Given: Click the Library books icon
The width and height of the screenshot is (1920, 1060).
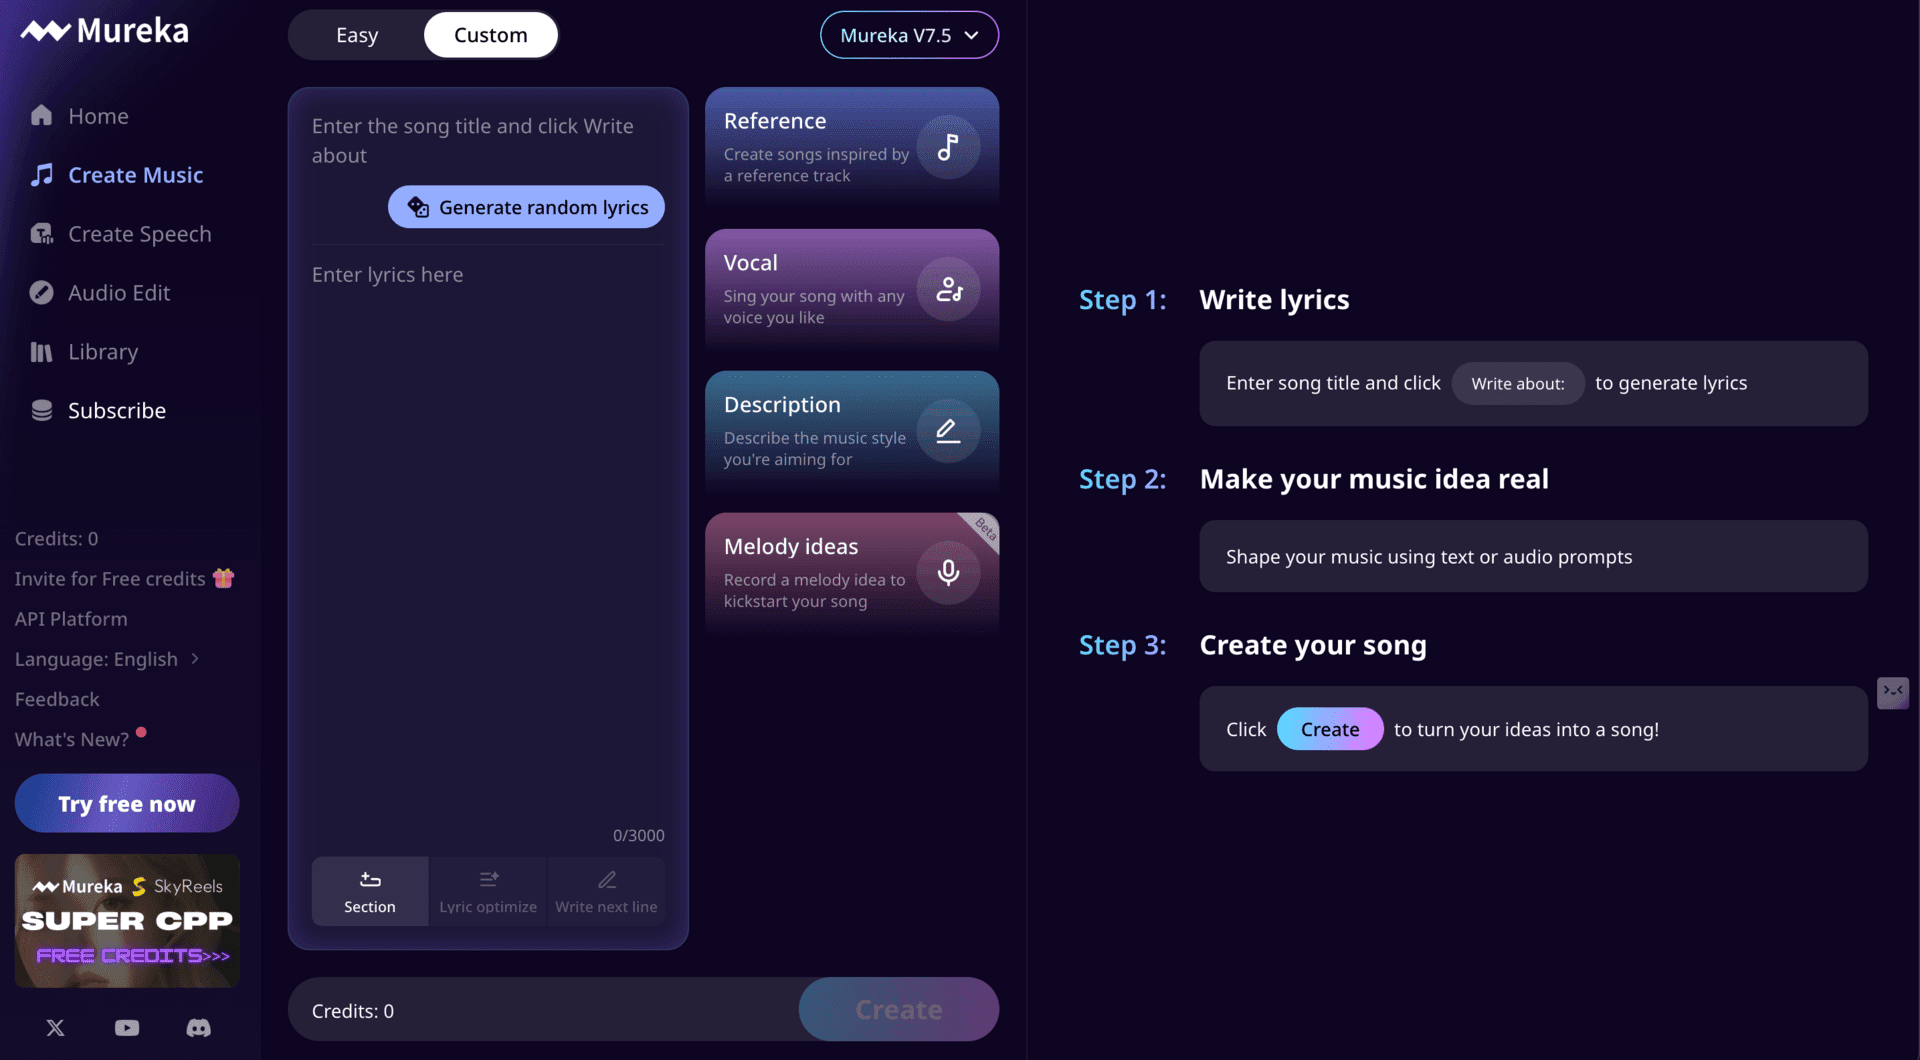Looking at the screenshot, I should (x=41, y=352).
